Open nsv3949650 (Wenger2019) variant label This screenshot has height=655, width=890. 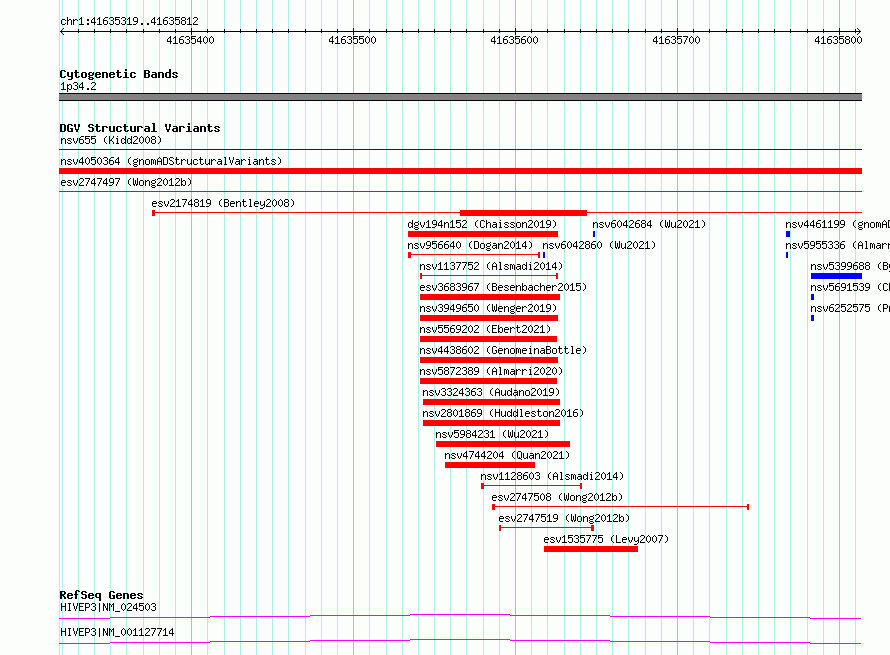[x=488, y=308]
